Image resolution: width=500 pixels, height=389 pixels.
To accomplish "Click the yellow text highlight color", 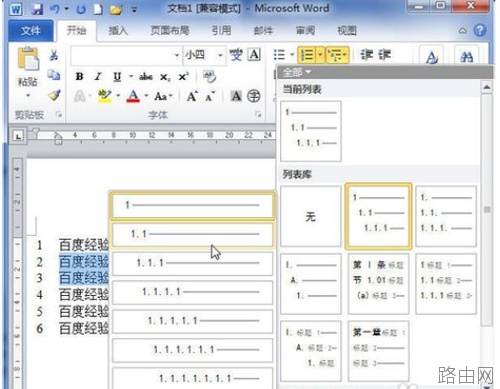I will point(105,96).
